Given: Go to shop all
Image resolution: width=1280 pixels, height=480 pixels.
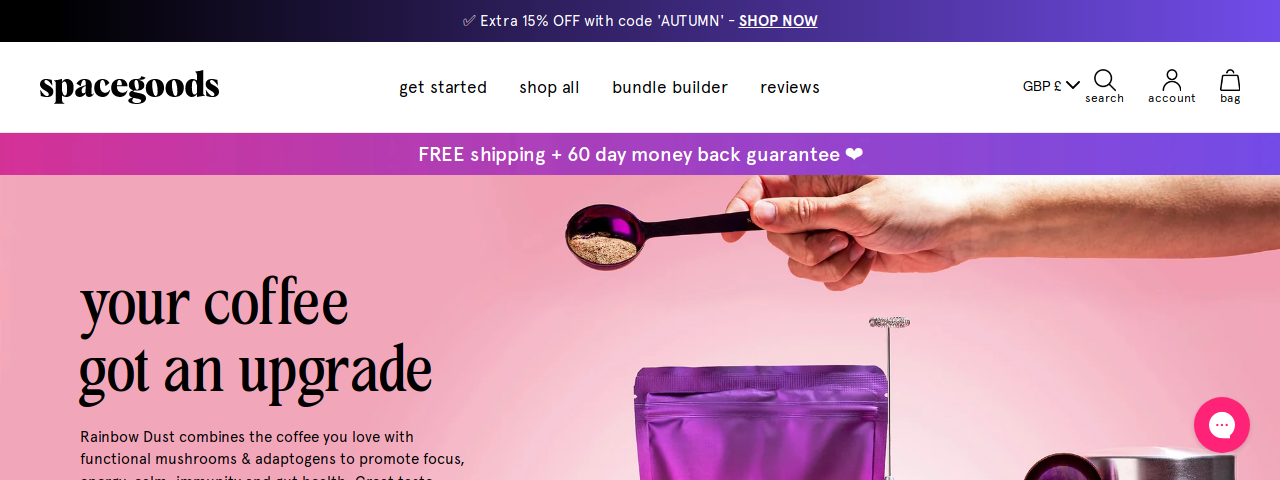Looking at the screenshot, I should [549, 87].
